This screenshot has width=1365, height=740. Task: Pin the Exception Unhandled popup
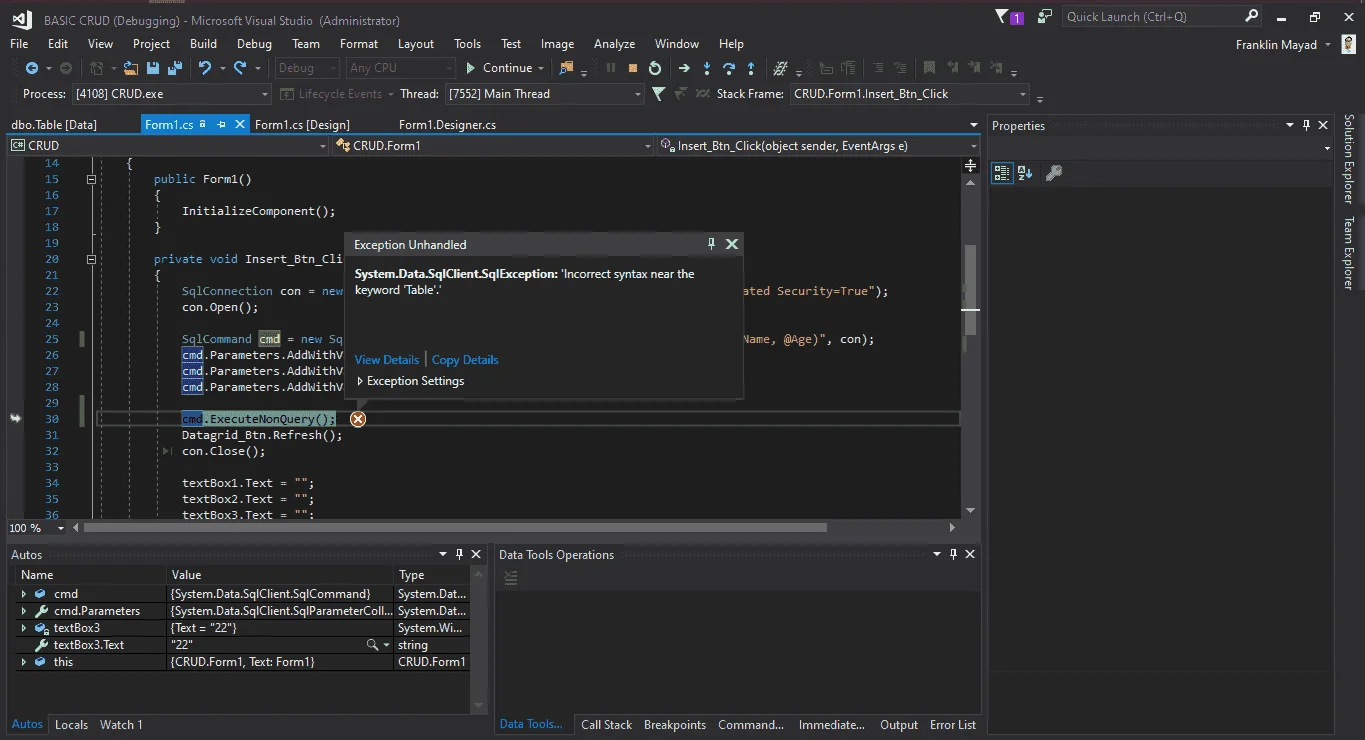(x=712, y=244)
